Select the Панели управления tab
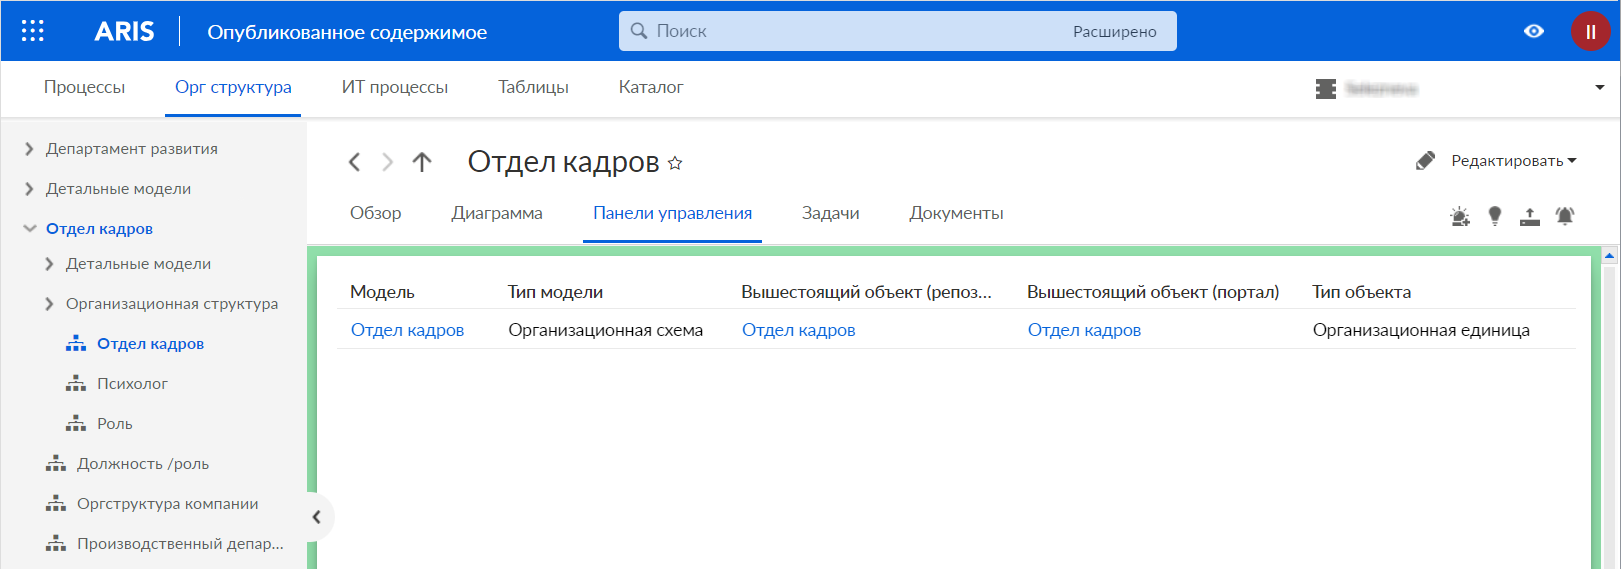Viewport: 1621px width, 569px height. pos(672,214)
